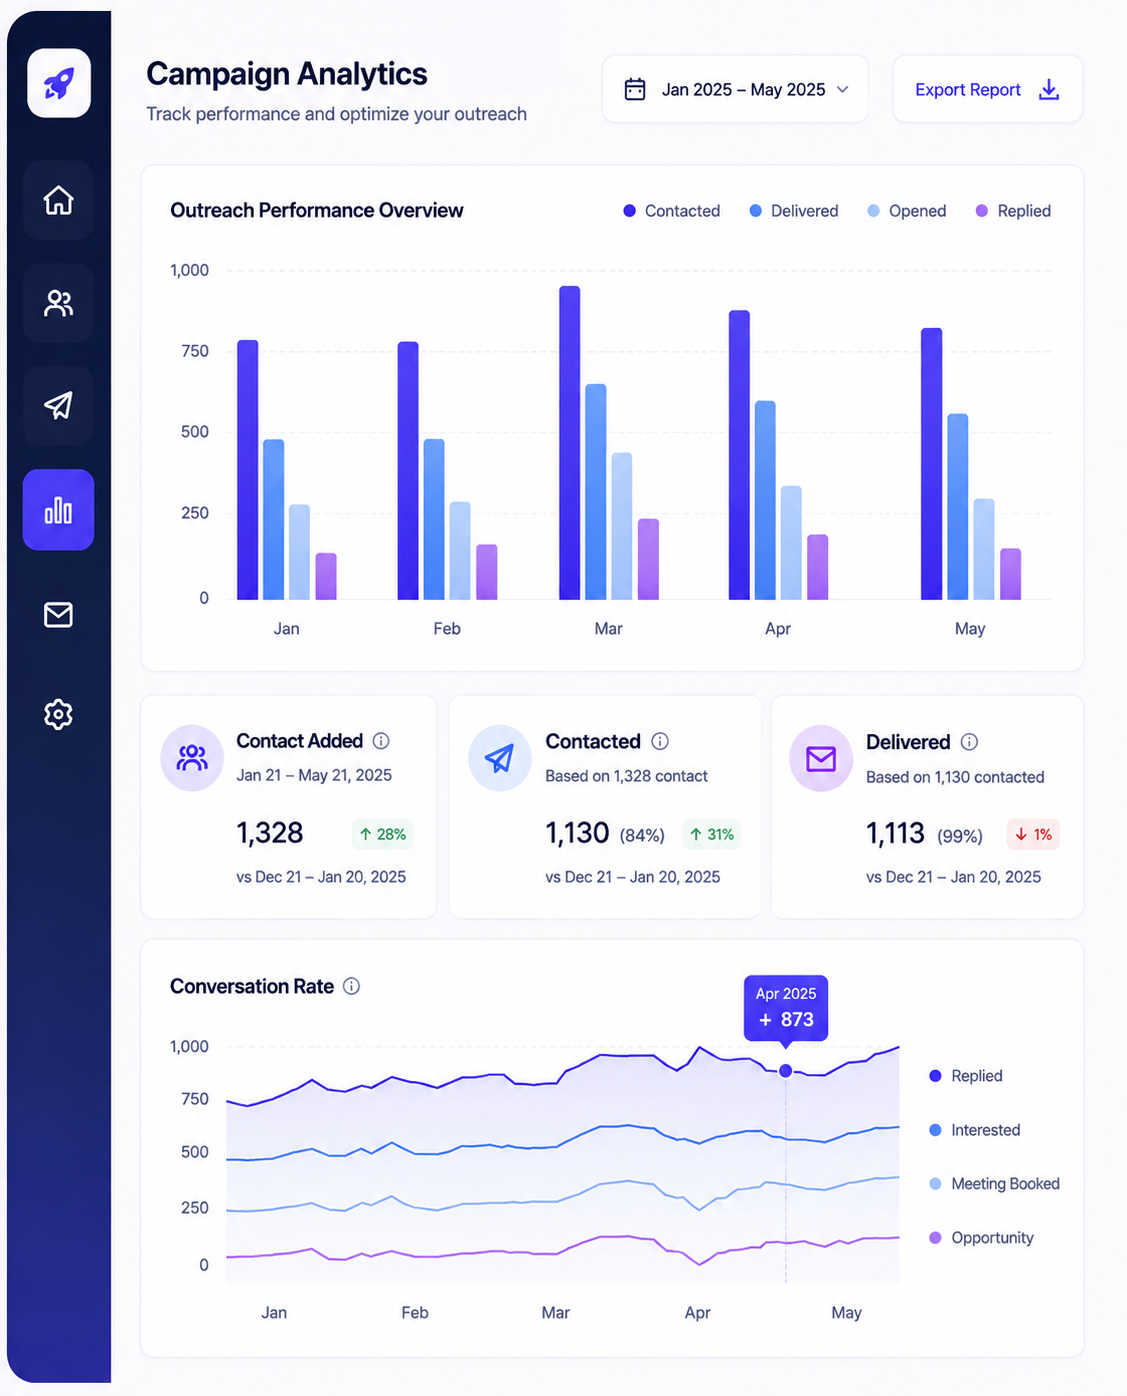
Task: Click the (99%) delivered percentage
Action: (x=960, y=836)
